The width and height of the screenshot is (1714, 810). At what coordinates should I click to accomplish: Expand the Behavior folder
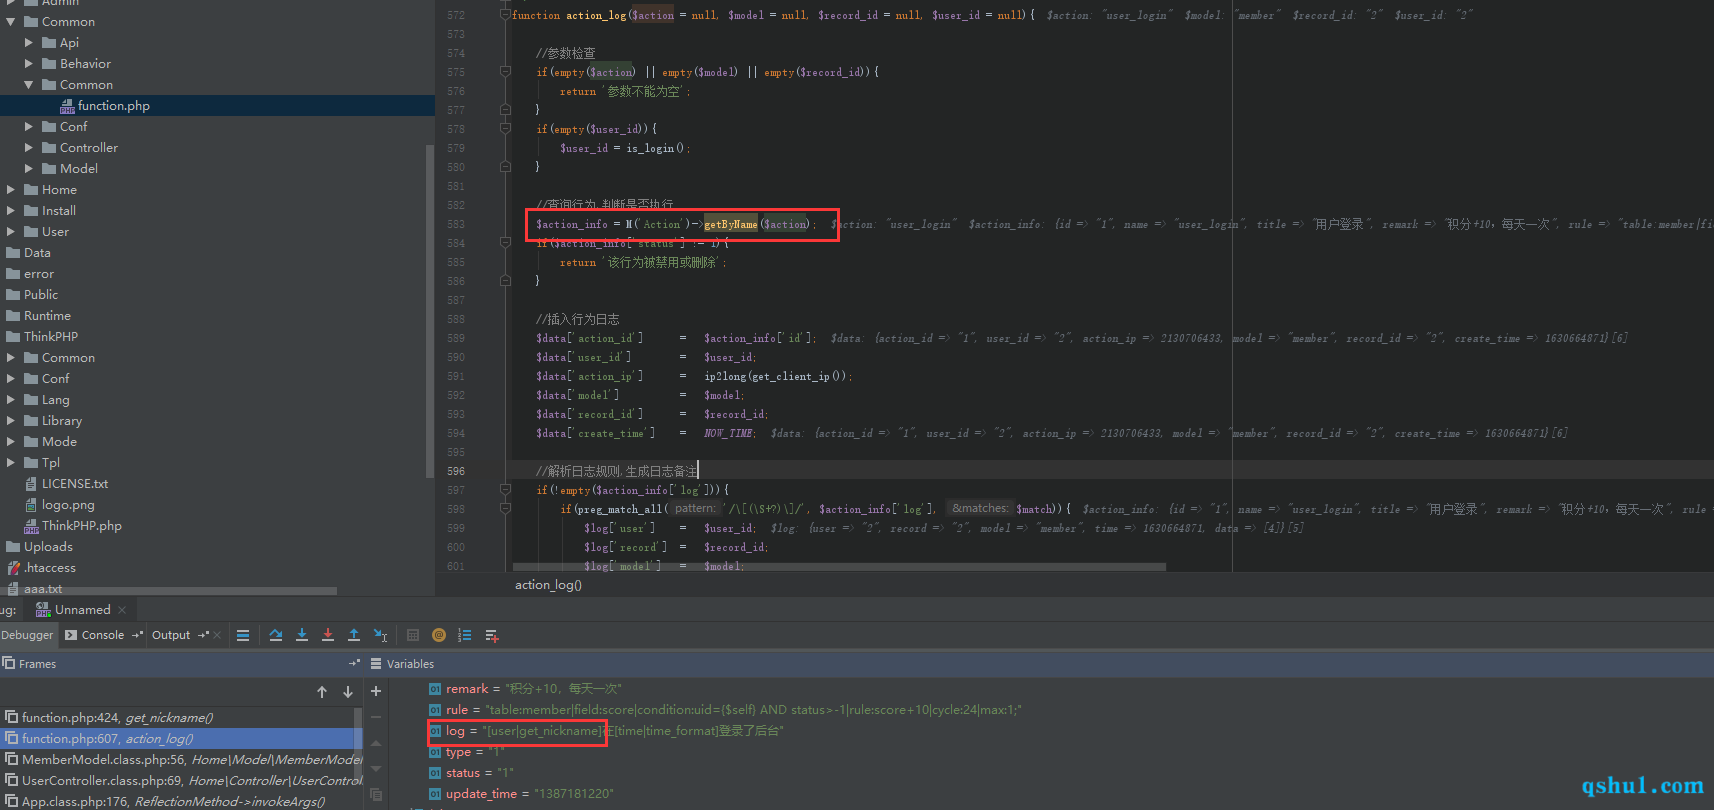point(29,64)
